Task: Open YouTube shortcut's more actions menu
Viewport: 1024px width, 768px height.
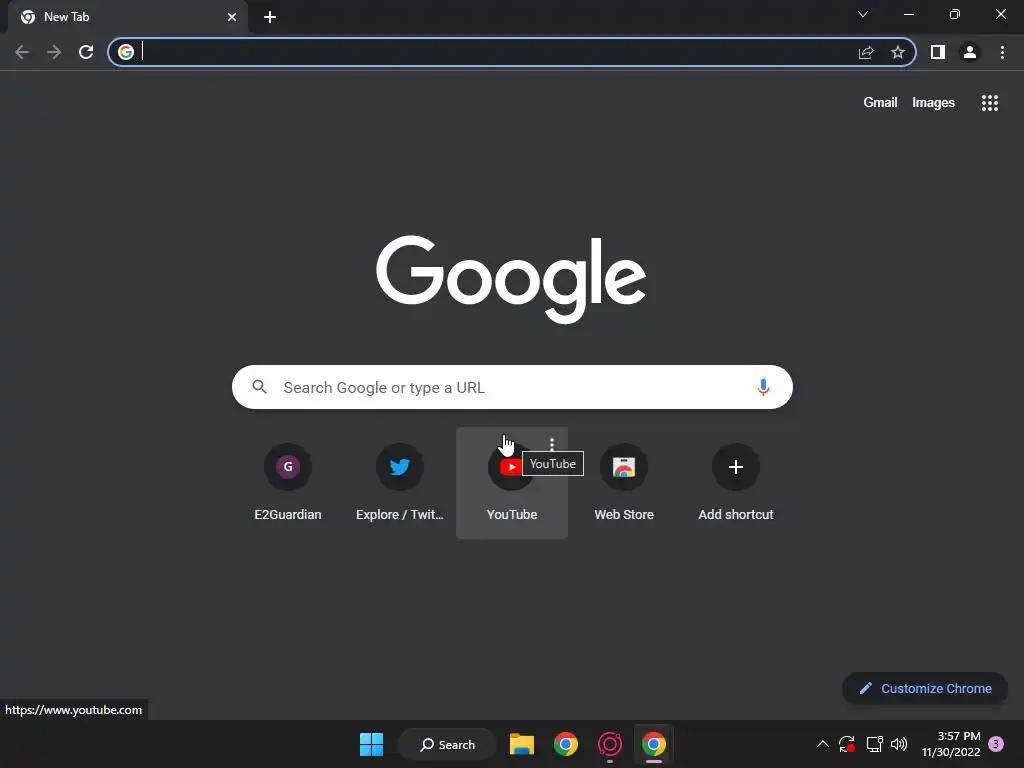Action: click(x=552, y=444)
